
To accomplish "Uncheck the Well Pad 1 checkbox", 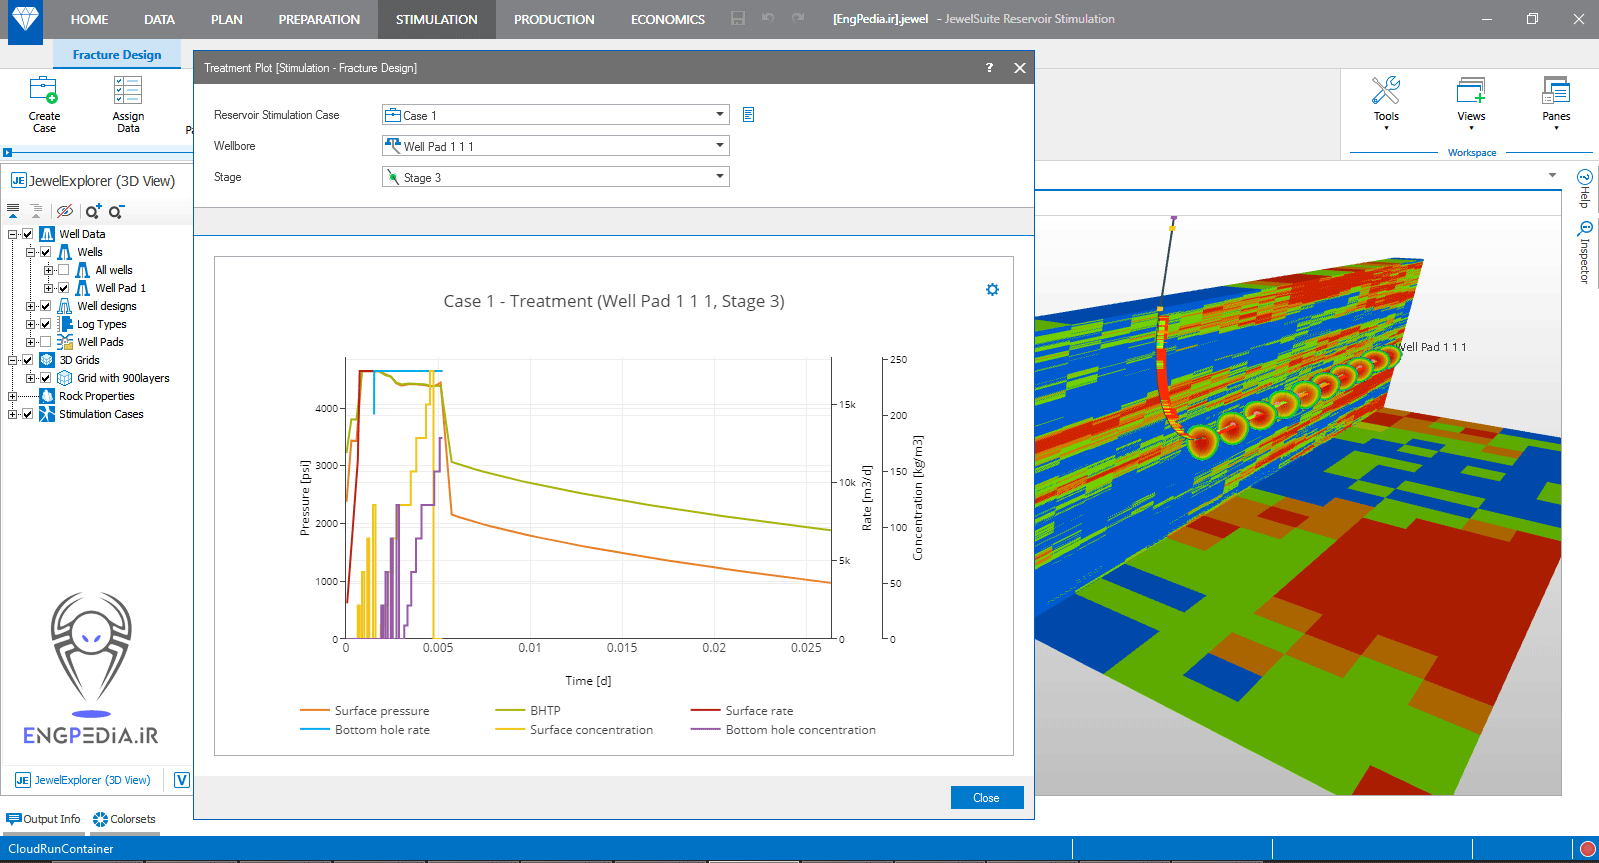I will pyautogui.click(x=64, y=288).
